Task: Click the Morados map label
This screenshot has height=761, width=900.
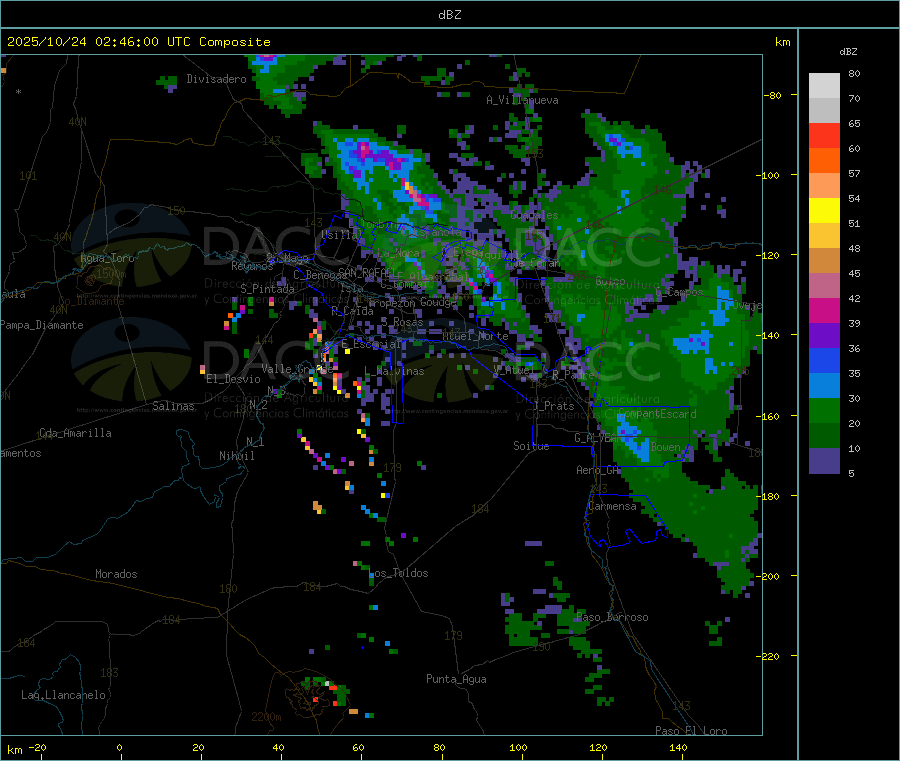Action: [116, 574]
